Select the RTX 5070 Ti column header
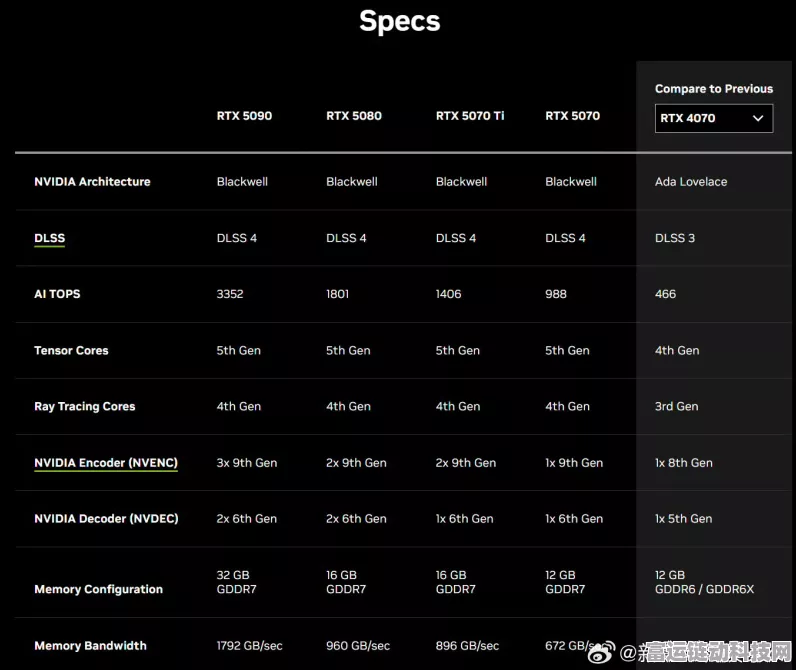Viewport: 796px width, 670px height. point(470,116)
